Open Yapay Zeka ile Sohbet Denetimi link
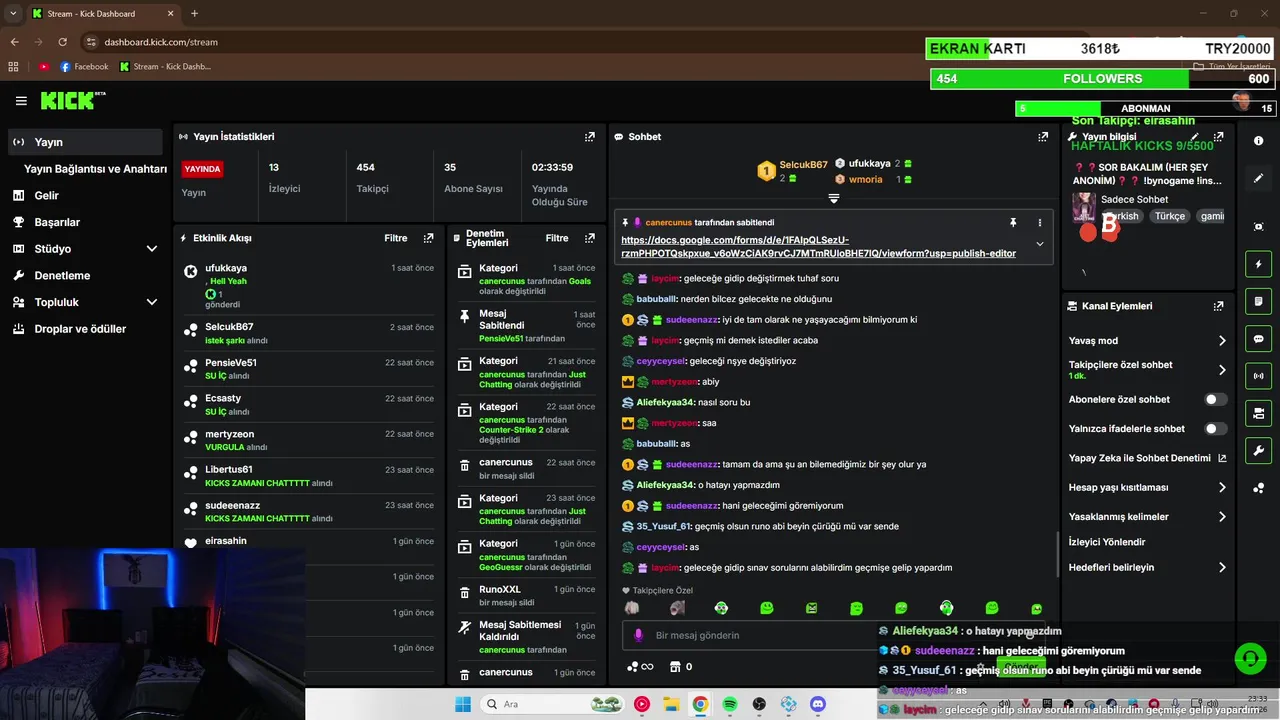 [x=1147, y=458]
